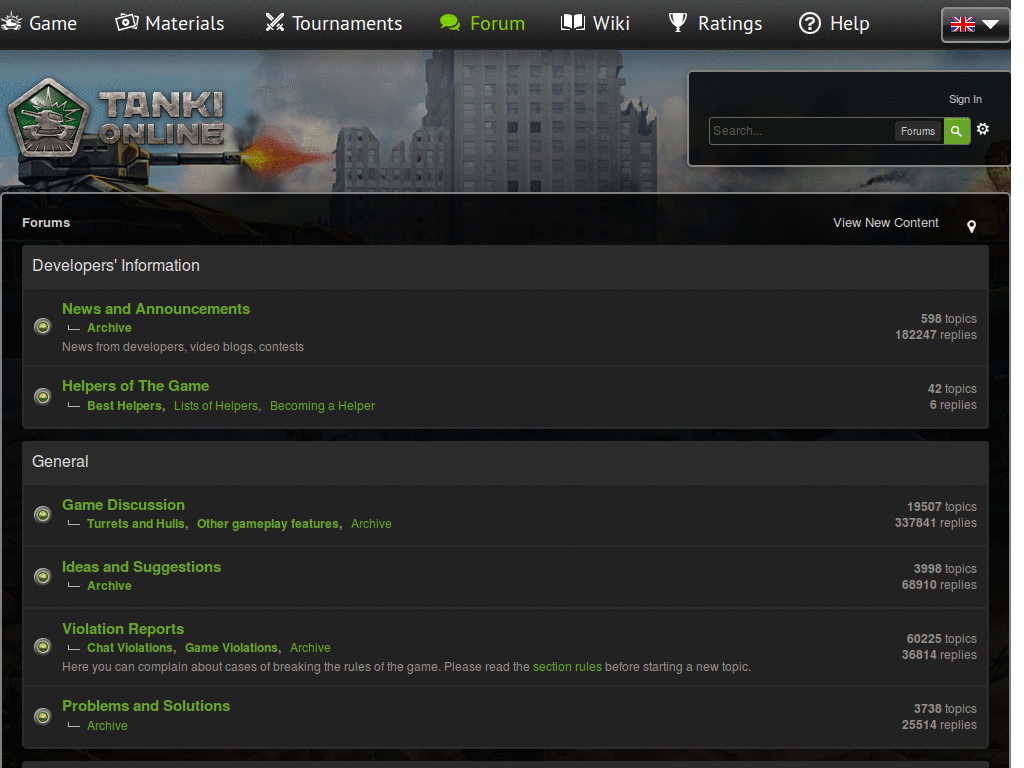Image resolution: width=1024 pixels, height=768 pixels.
Task: Open the Lists of Helpers subforum
Action: 216,406
